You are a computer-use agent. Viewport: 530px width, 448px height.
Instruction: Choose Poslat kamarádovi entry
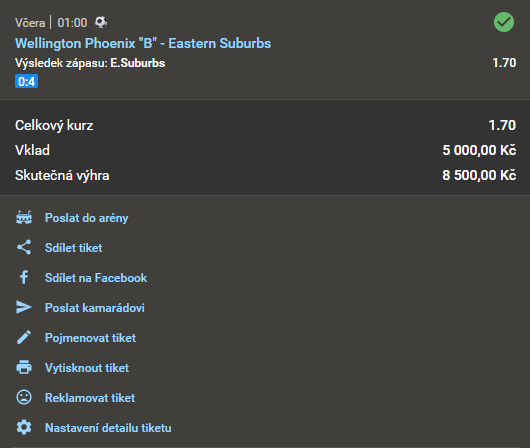pyautogui.click(x=95, y=308)
